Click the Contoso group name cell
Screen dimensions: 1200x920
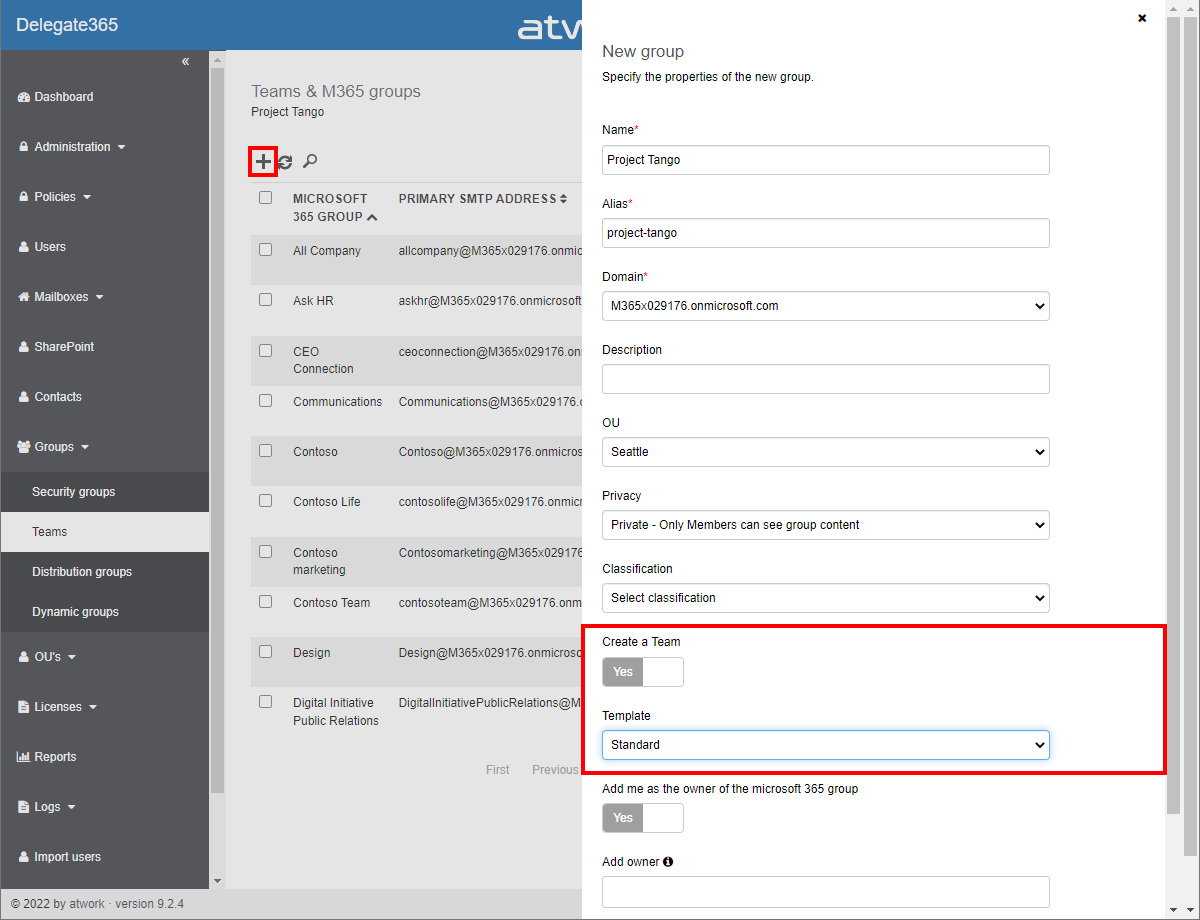pos(315,452)
